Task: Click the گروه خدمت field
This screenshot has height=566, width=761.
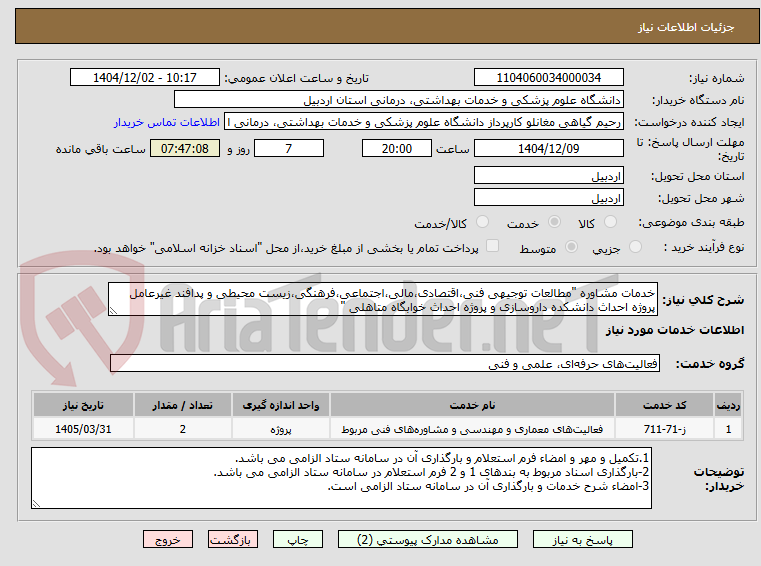Action: [x=385, y=364]
